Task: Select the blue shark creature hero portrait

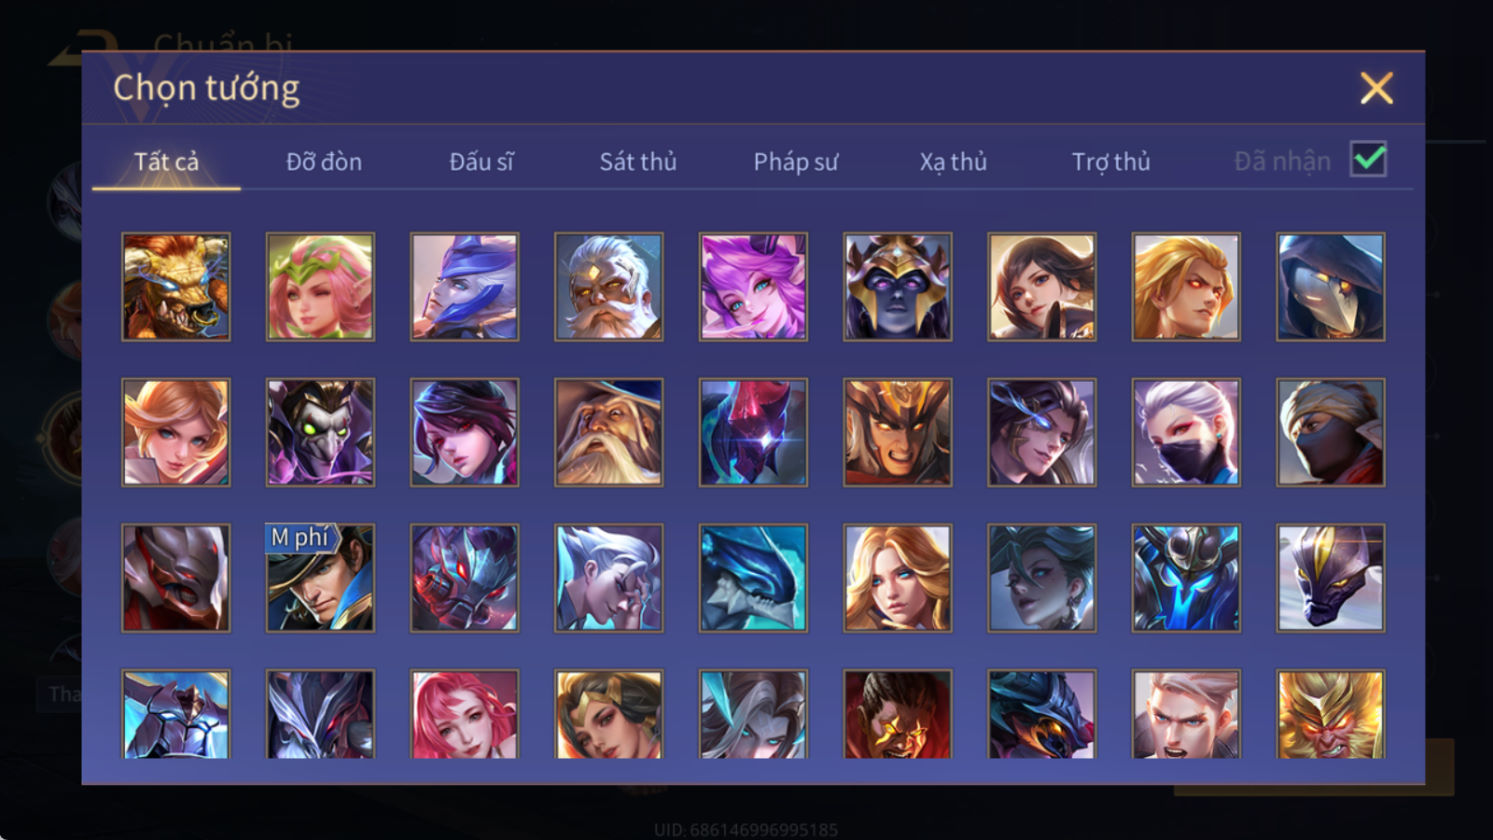Action: click(753, 578)
